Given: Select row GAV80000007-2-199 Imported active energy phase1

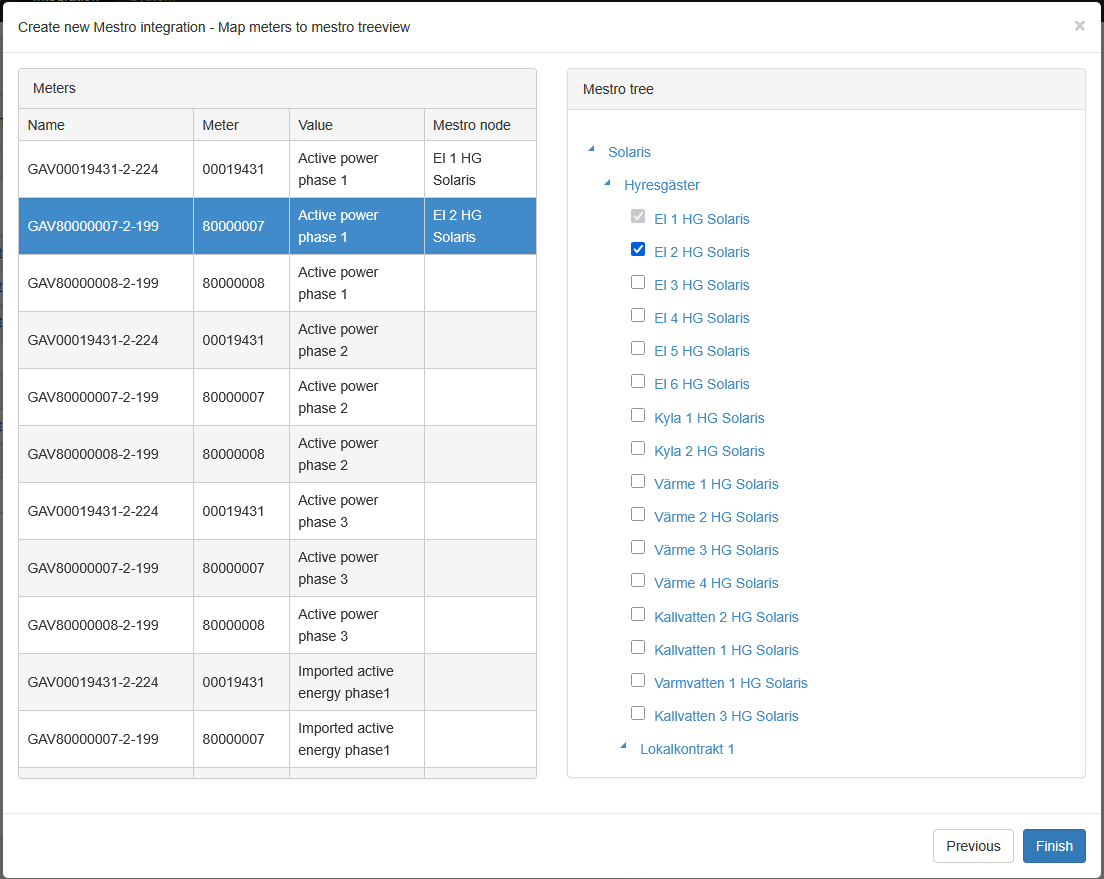Looking at the screenshot, I should pos(277,740).
